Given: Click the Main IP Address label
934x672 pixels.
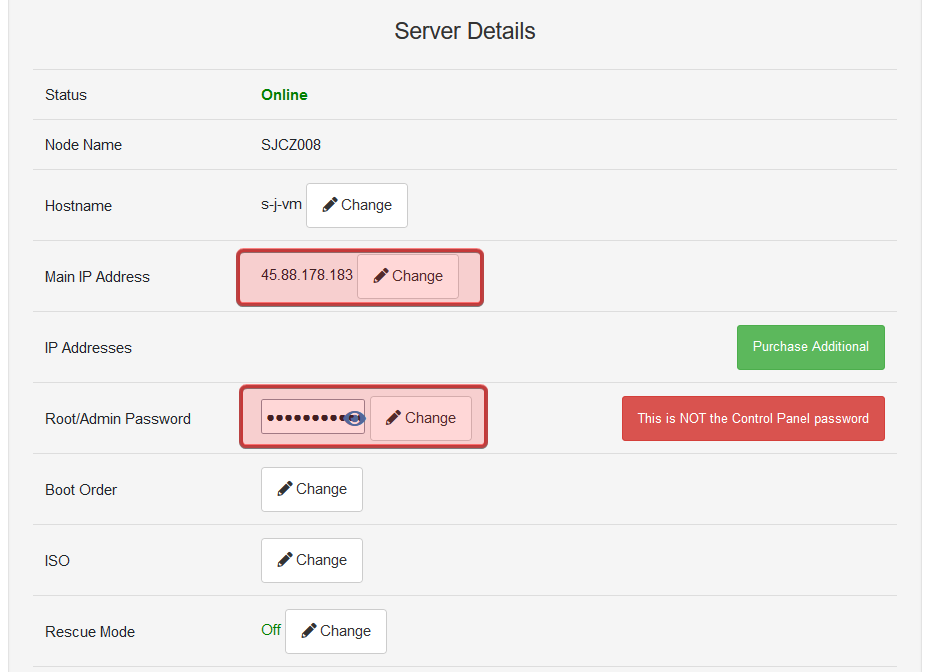Looking at the screenshot, I should coord(97,277).
